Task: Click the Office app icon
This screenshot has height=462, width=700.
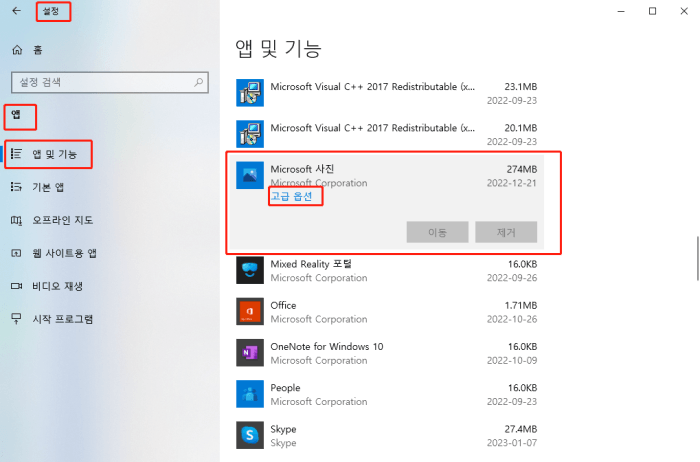Action: 250,311
